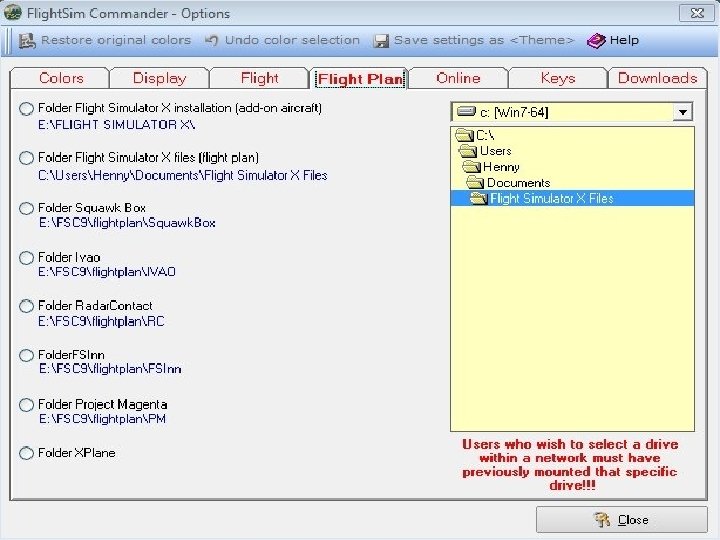Image resolution: width=720 pixels, height=540 pixels.
Task: Switch to the Colors tab
Action: [x=60, y=78]
